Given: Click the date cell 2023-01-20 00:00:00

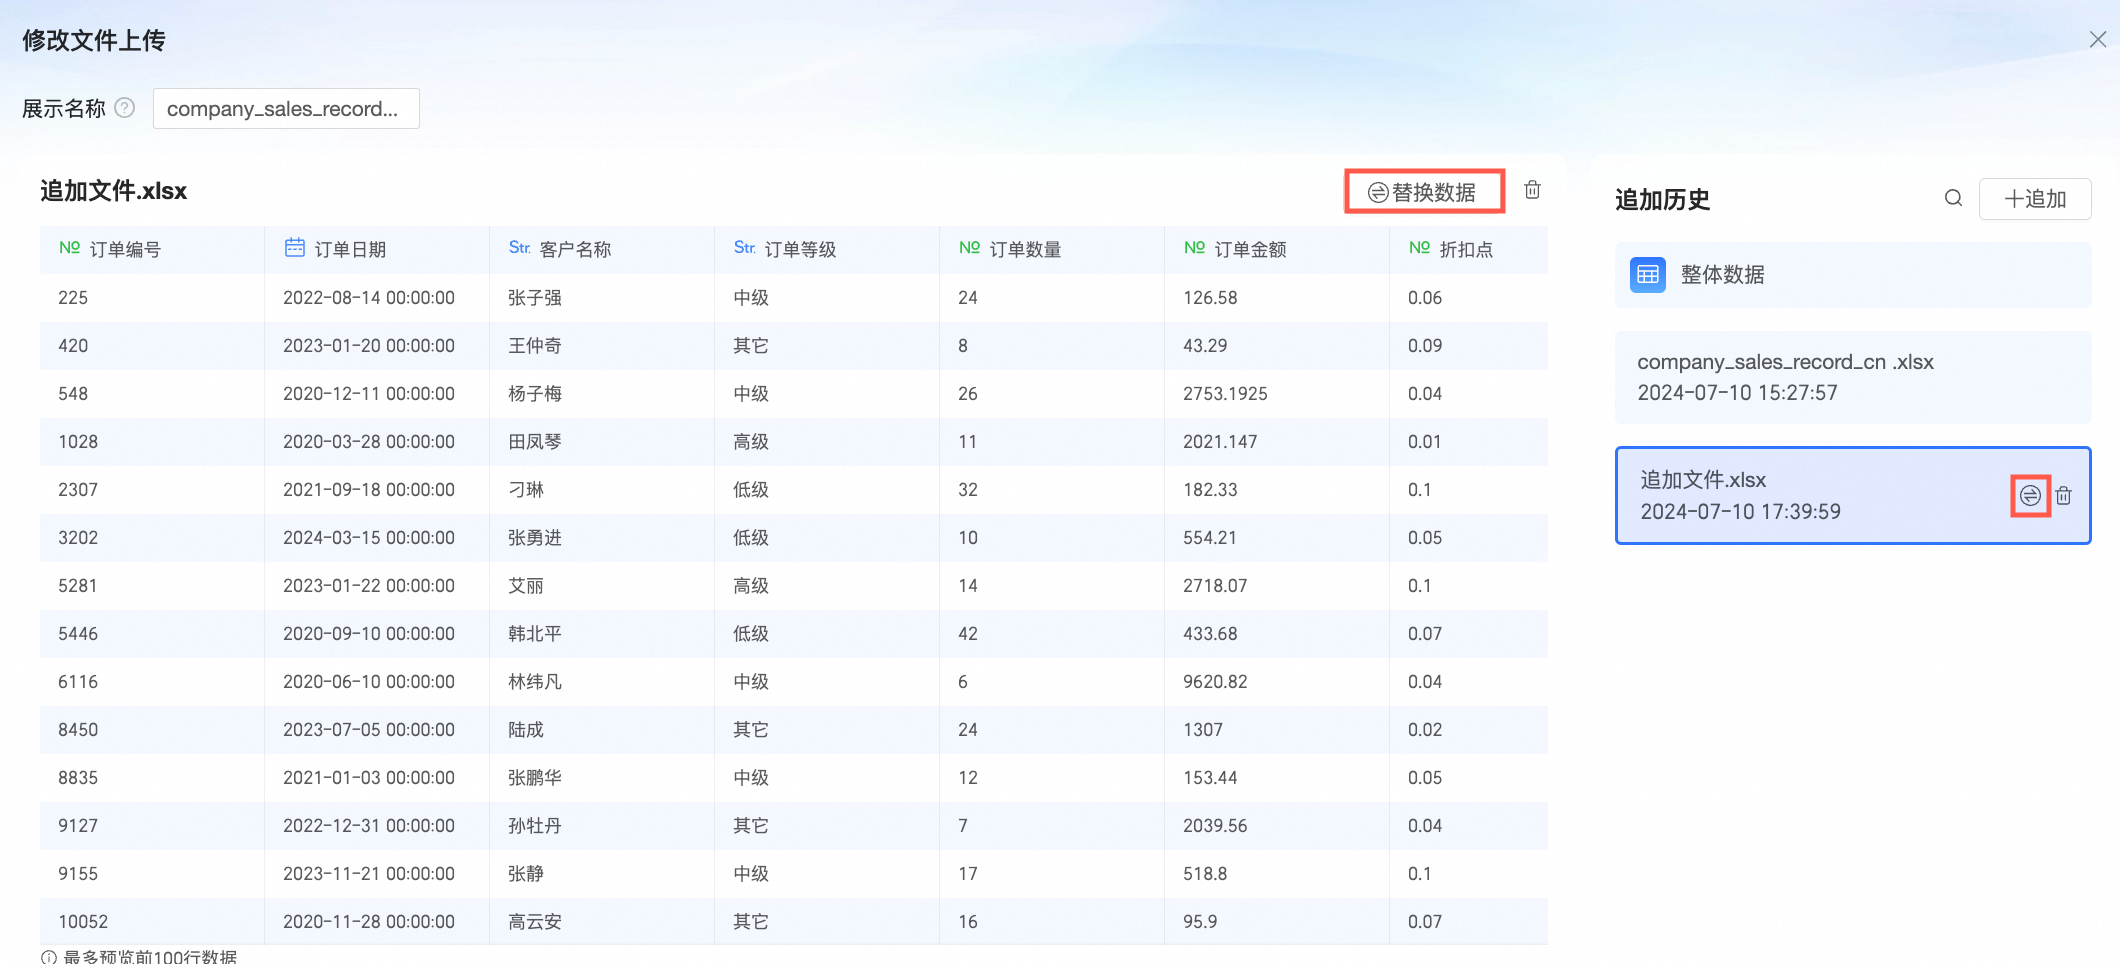Looking at the screenshot, I should [x=369, y=346].
